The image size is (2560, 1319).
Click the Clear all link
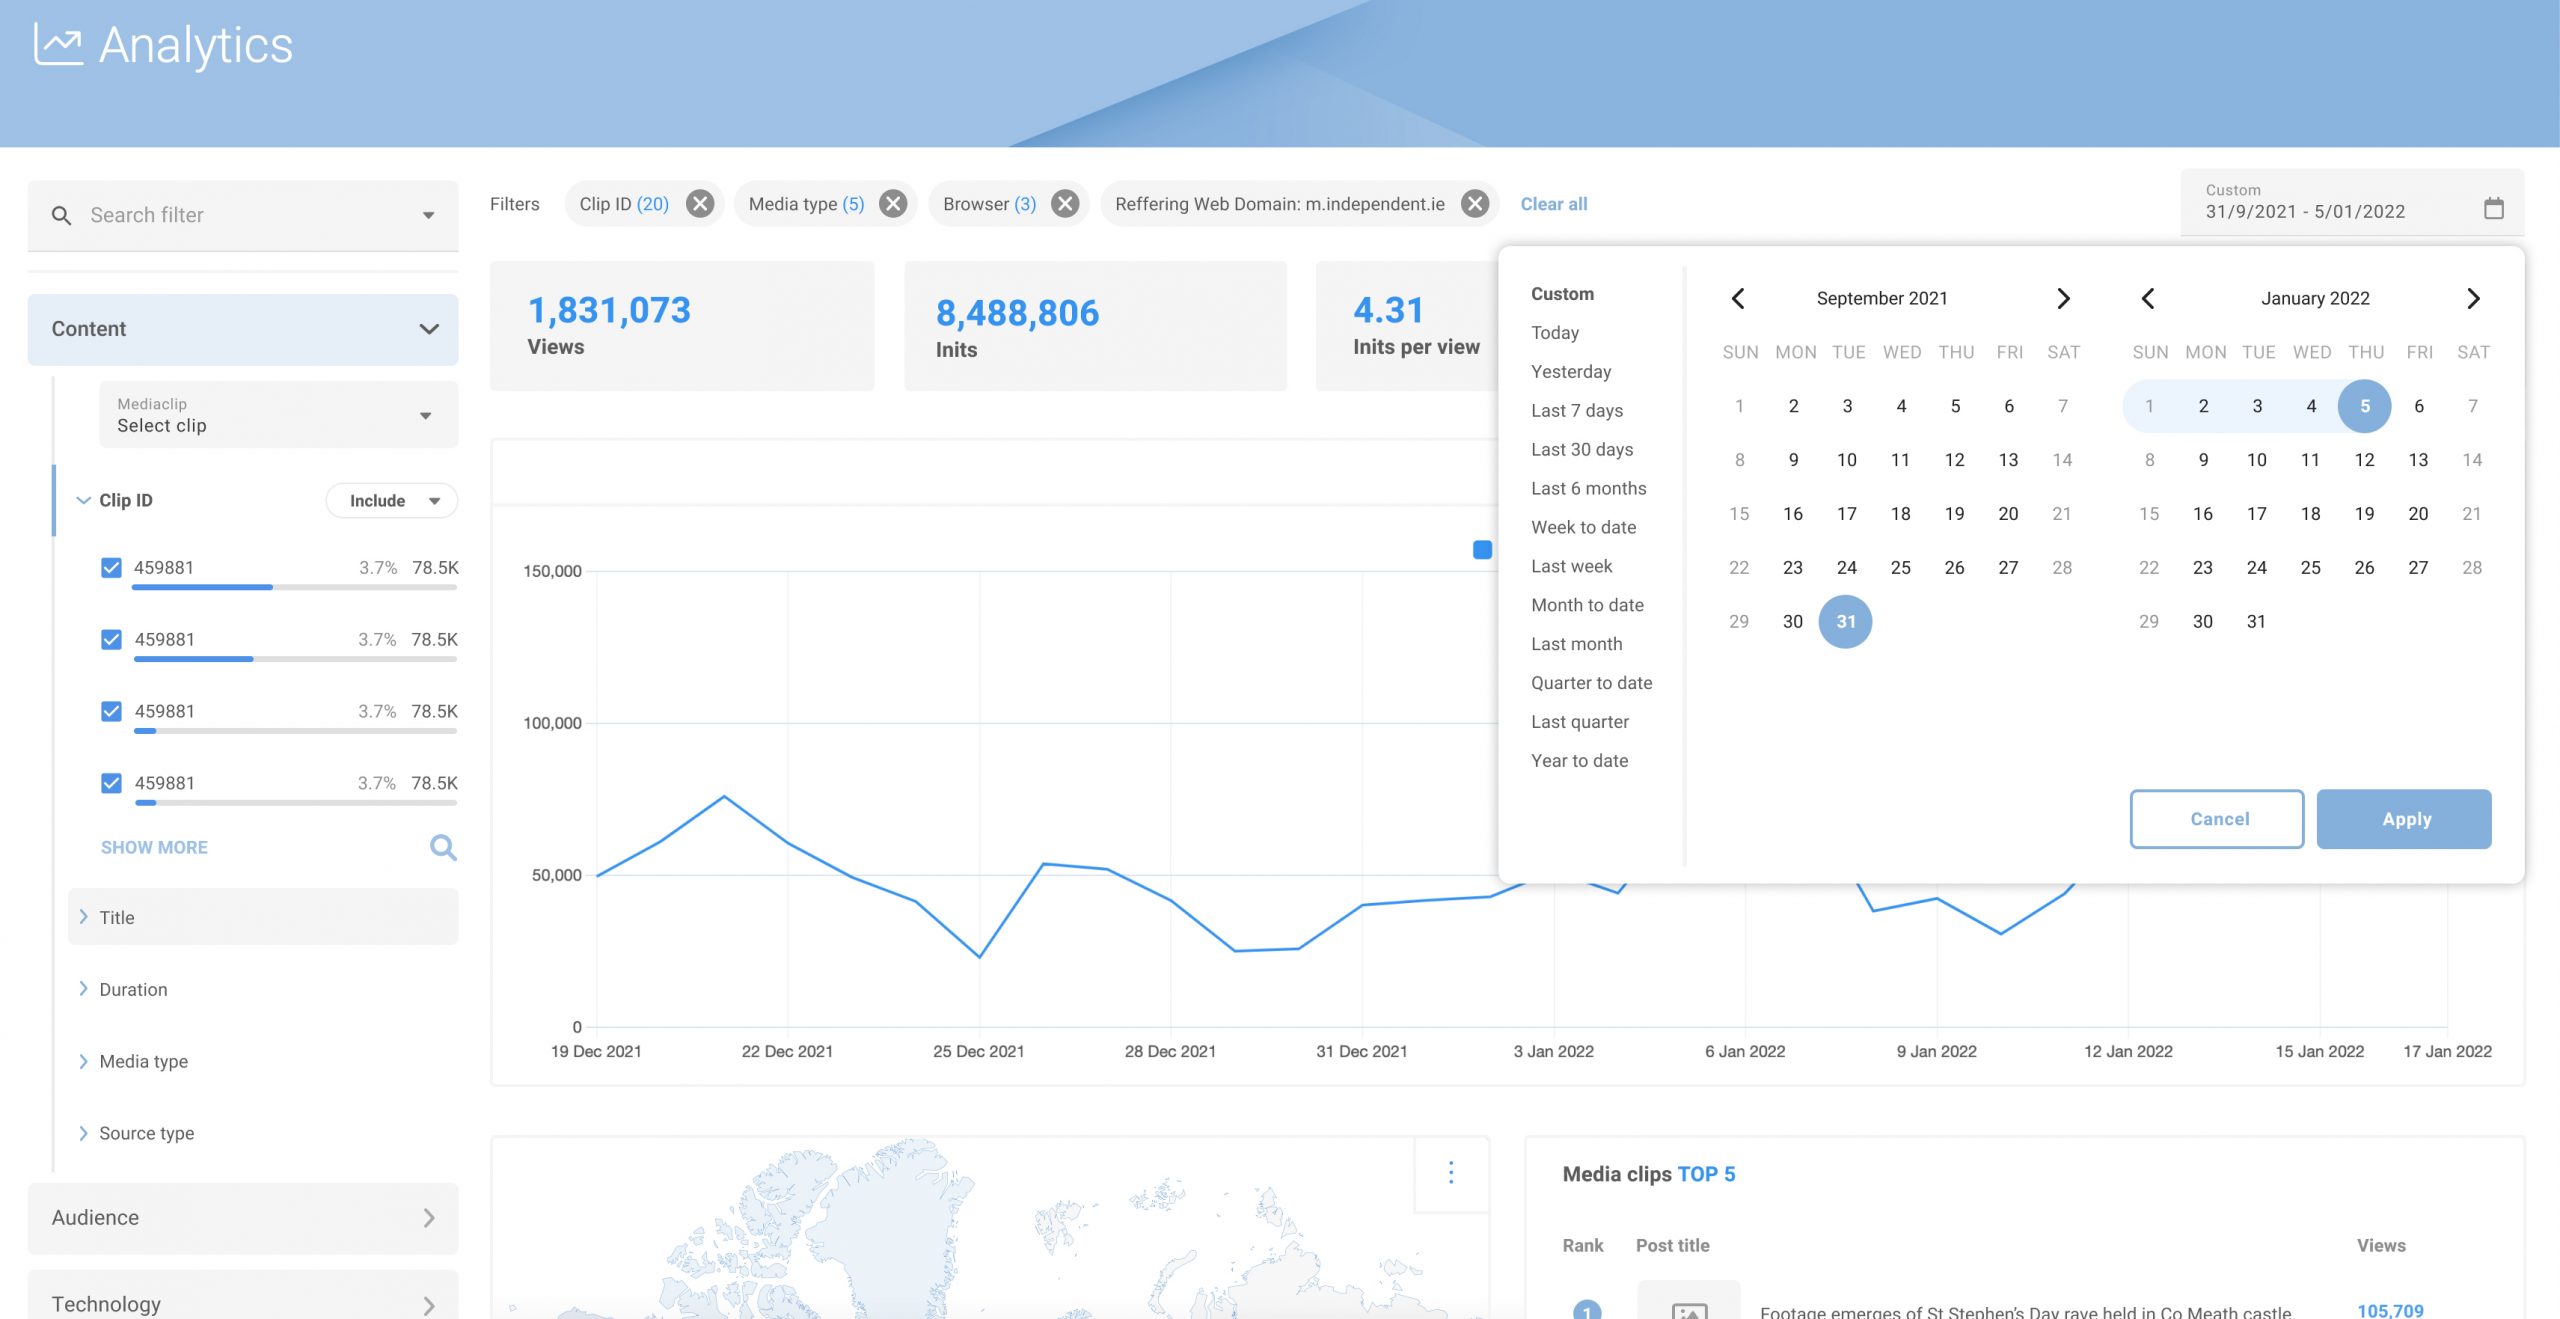pos(1554,204)
